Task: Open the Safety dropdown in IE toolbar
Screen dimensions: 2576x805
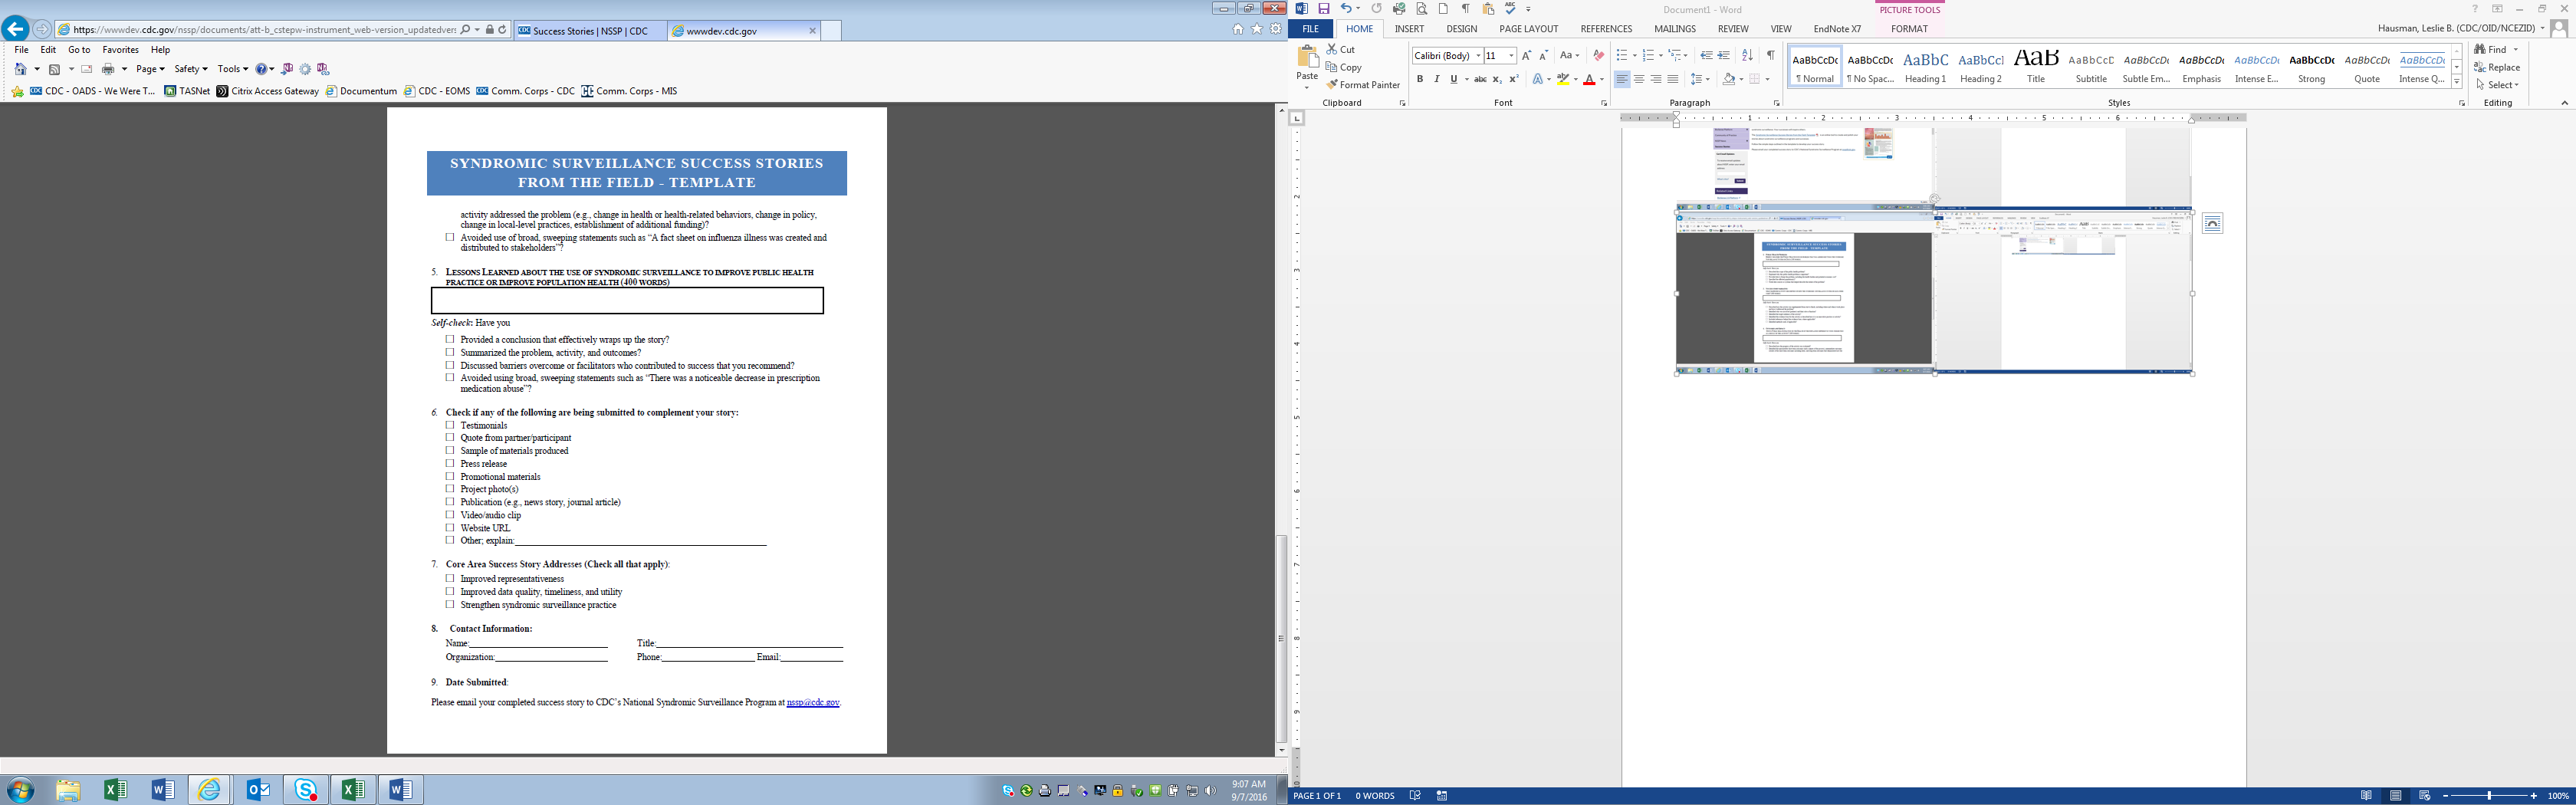Action: [190, 69]
